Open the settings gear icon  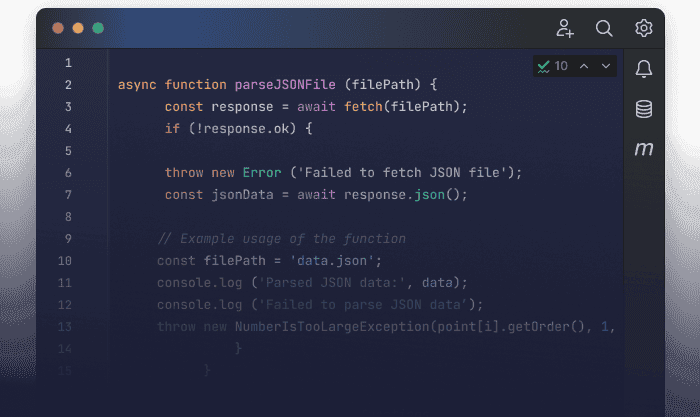644,28
